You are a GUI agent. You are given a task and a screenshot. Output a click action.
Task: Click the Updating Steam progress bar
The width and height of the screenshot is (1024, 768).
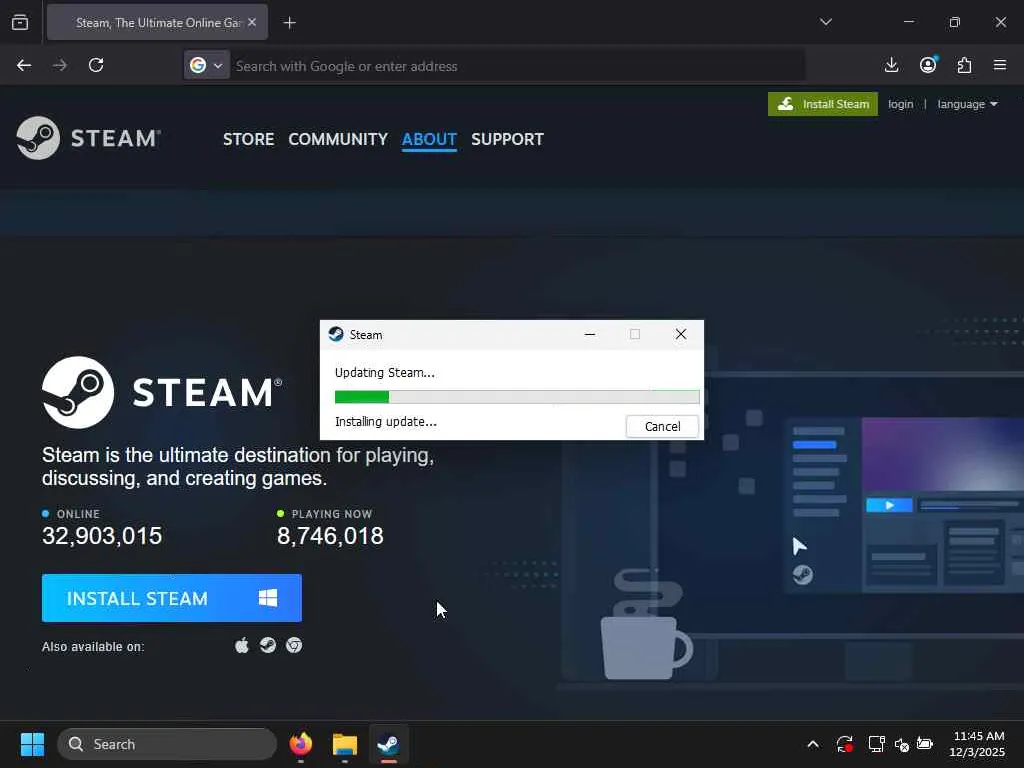517,397
